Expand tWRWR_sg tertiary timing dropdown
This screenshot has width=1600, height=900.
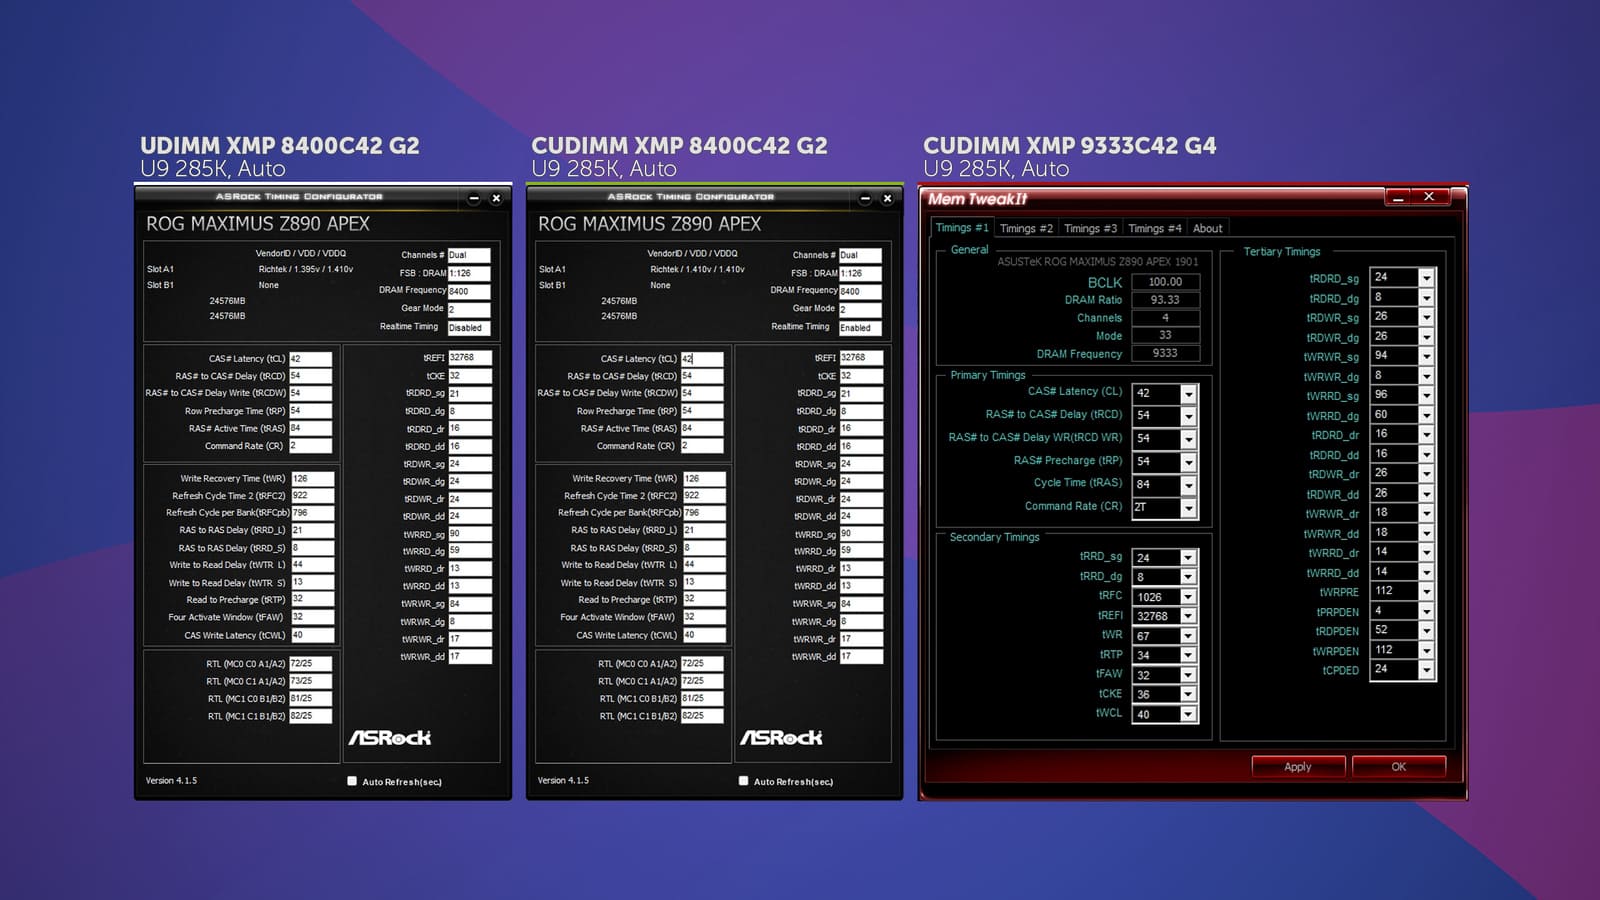coord(1426,356)
